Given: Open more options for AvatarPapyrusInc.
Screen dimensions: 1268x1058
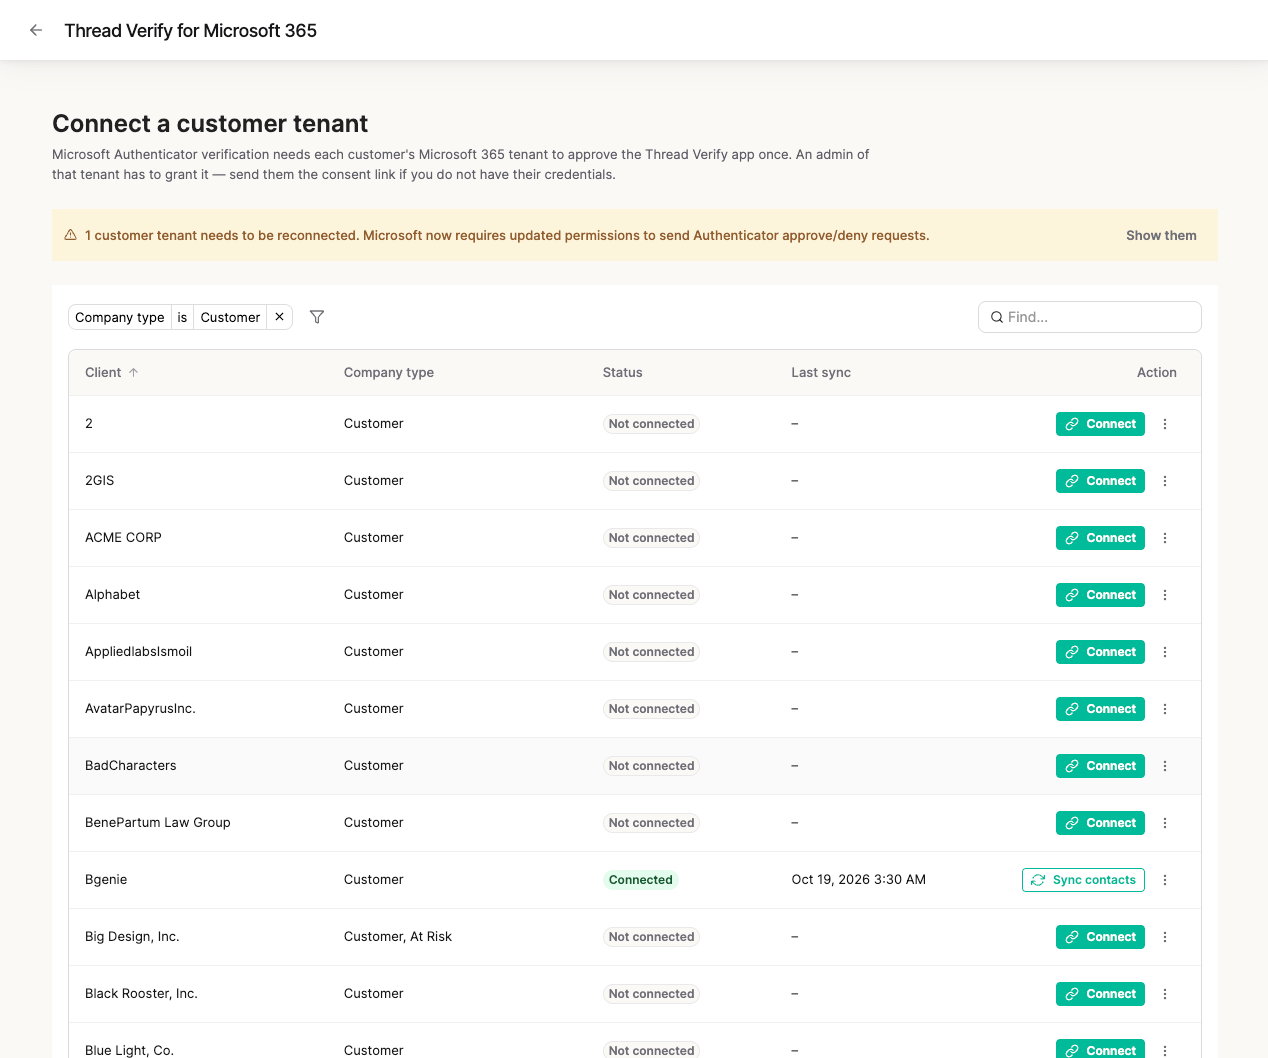Looking at the screenshot, I should 1165,709.
